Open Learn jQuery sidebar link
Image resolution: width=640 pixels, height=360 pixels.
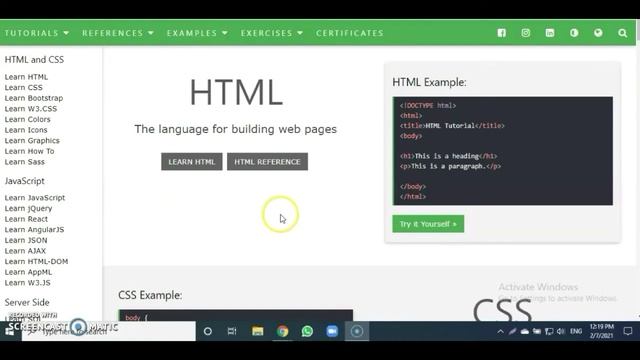pos(28,208)
